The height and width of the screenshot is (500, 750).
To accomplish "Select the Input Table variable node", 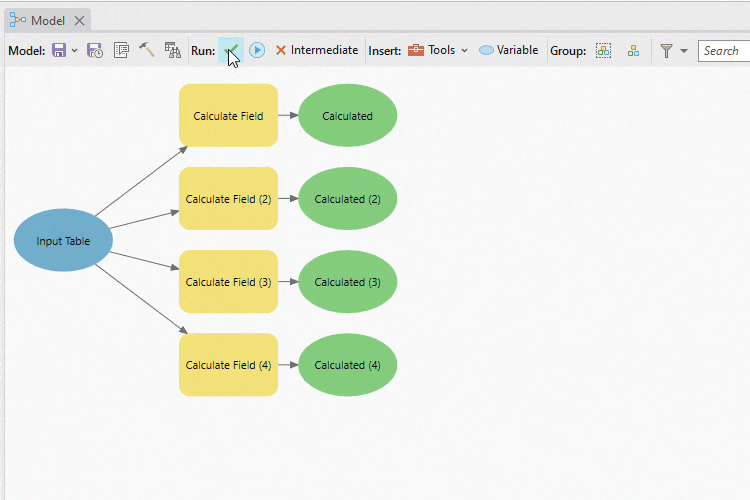I will point(63,241).
